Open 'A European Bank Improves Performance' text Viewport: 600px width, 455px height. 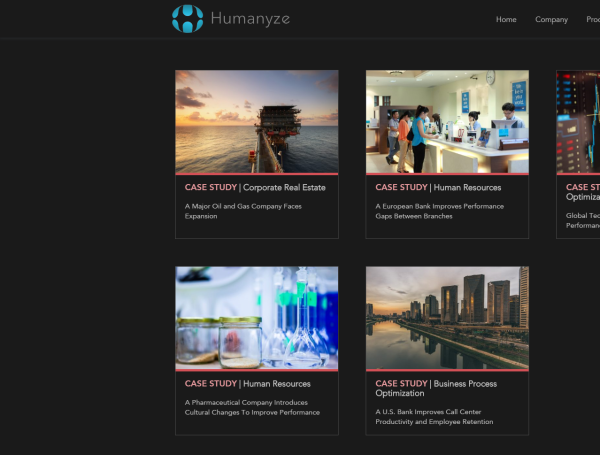tap(439, 211)
